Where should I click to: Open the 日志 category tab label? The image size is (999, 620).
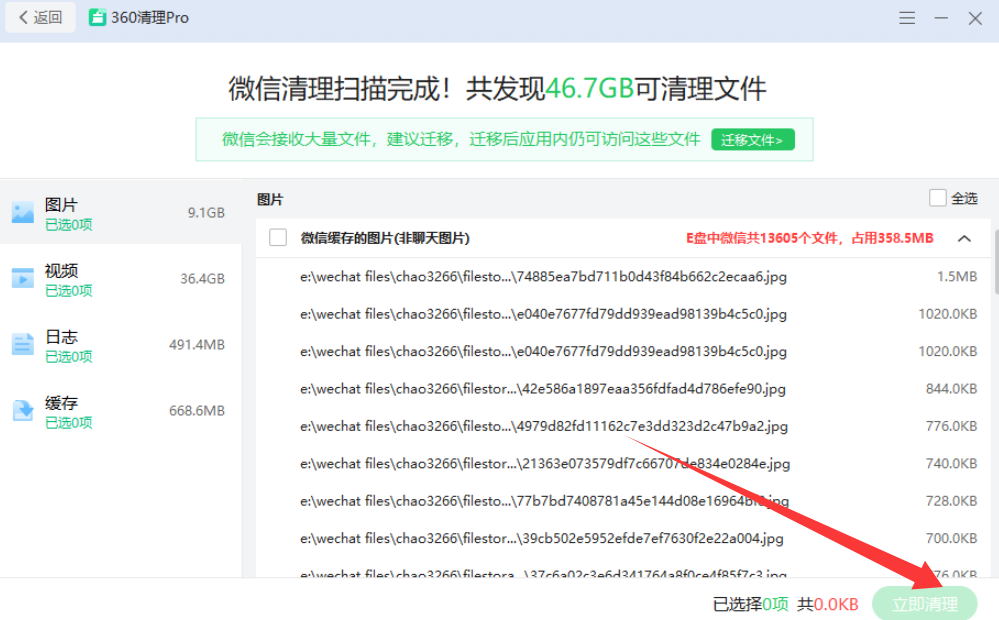pyautogui.click(x=61, y=336)
